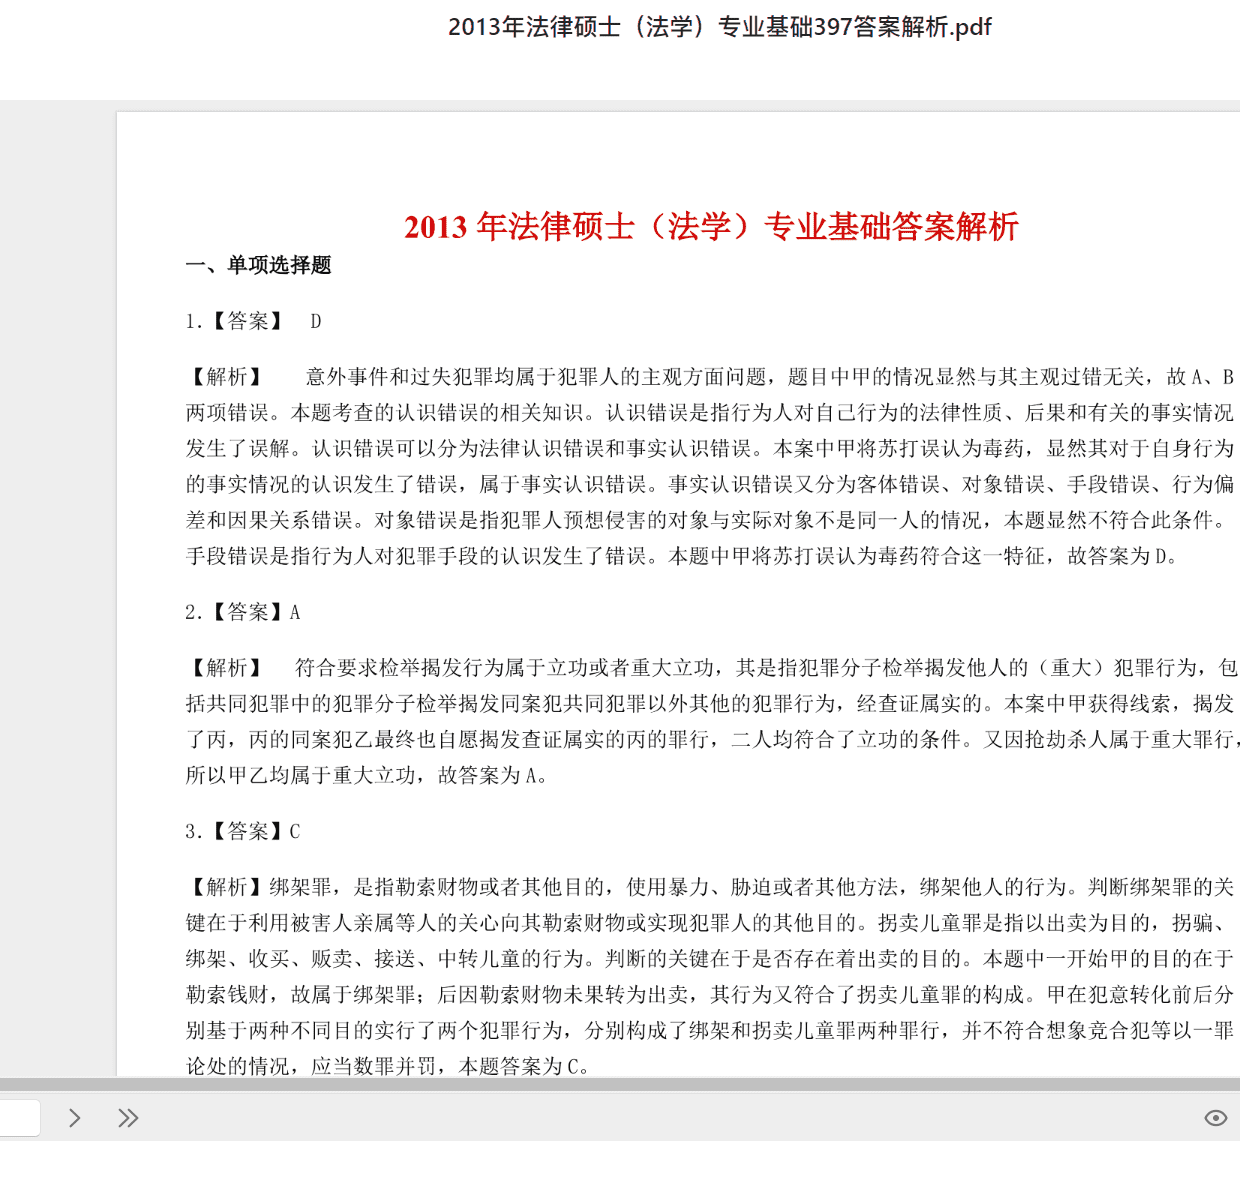Image resolution: width=1240 pixels, height=1180 pixels.
Task: Click the text line beginning 论处的情况，应当数罪并罚
Action: [388, 1066]
